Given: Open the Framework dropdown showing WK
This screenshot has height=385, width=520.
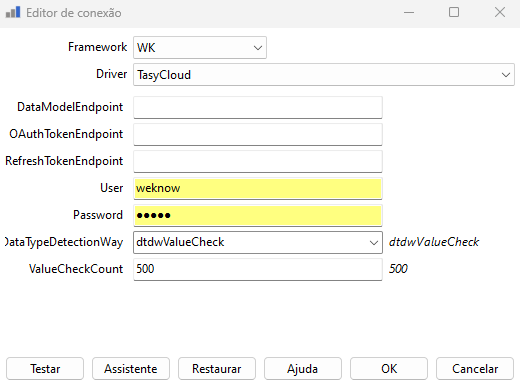Looking at the screenshot, I should click(200, 48).
